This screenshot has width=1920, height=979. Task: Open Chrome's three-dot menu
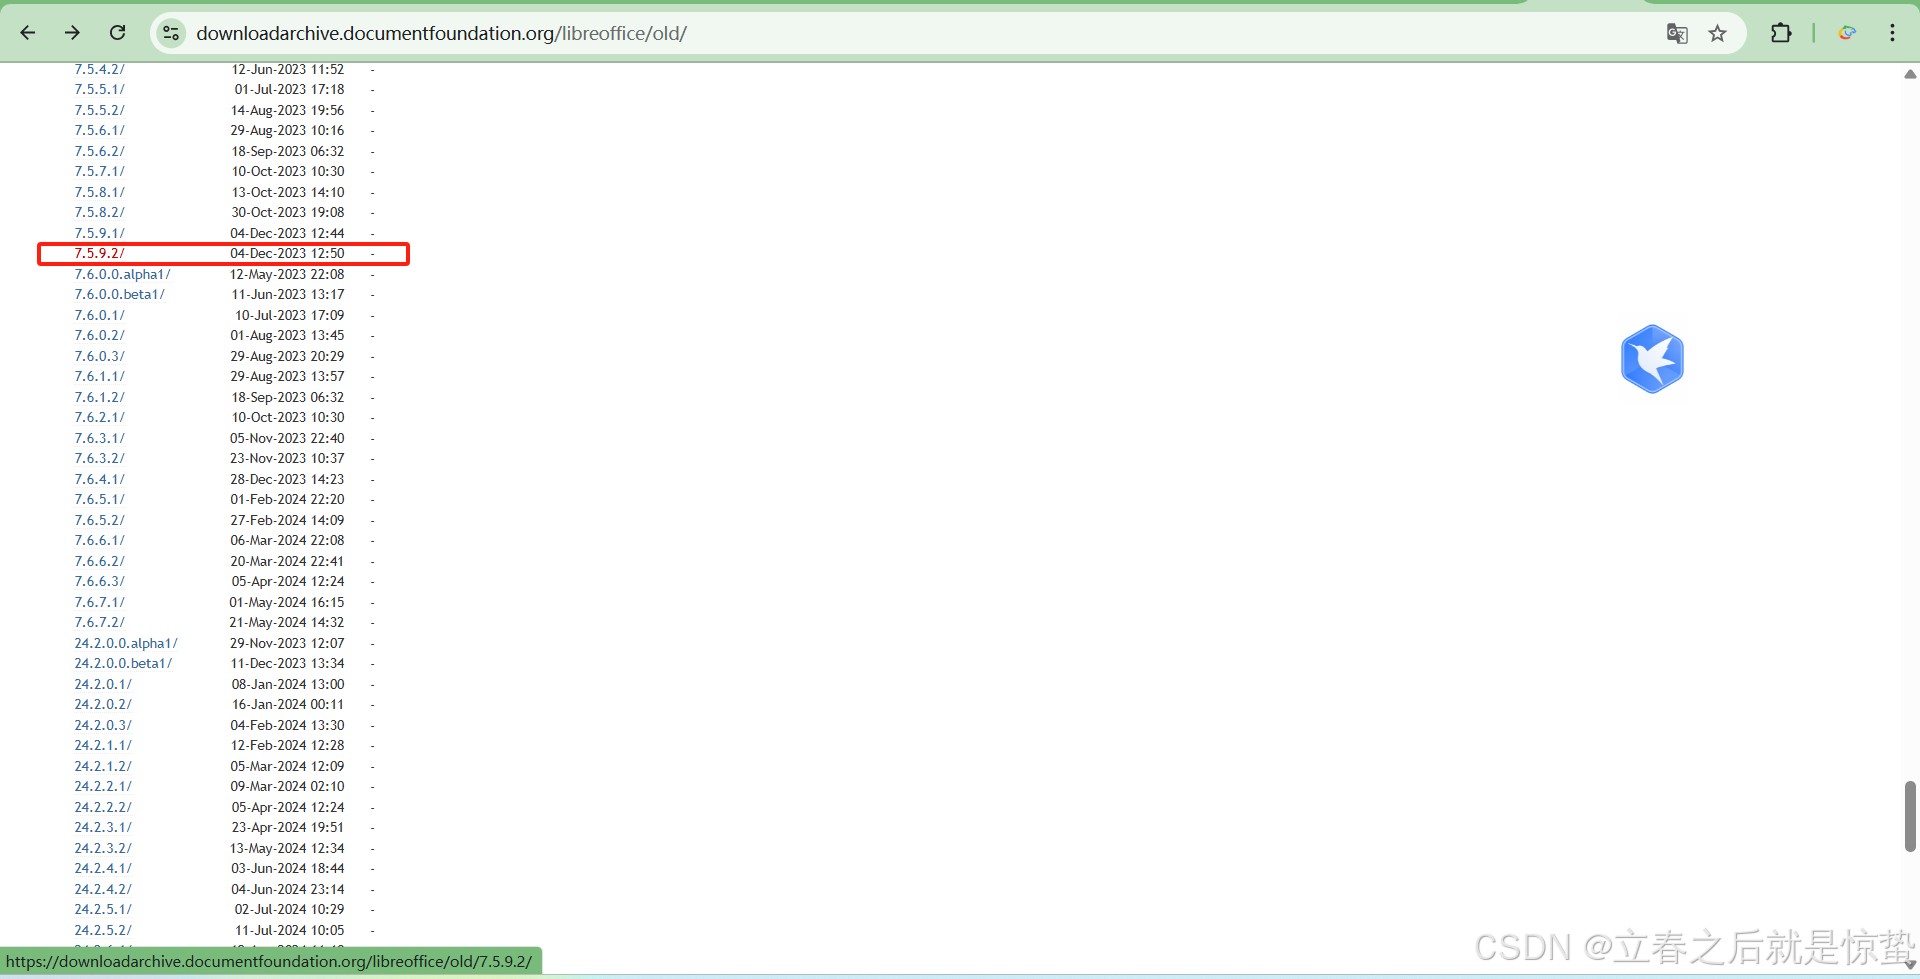point(1892,33)
